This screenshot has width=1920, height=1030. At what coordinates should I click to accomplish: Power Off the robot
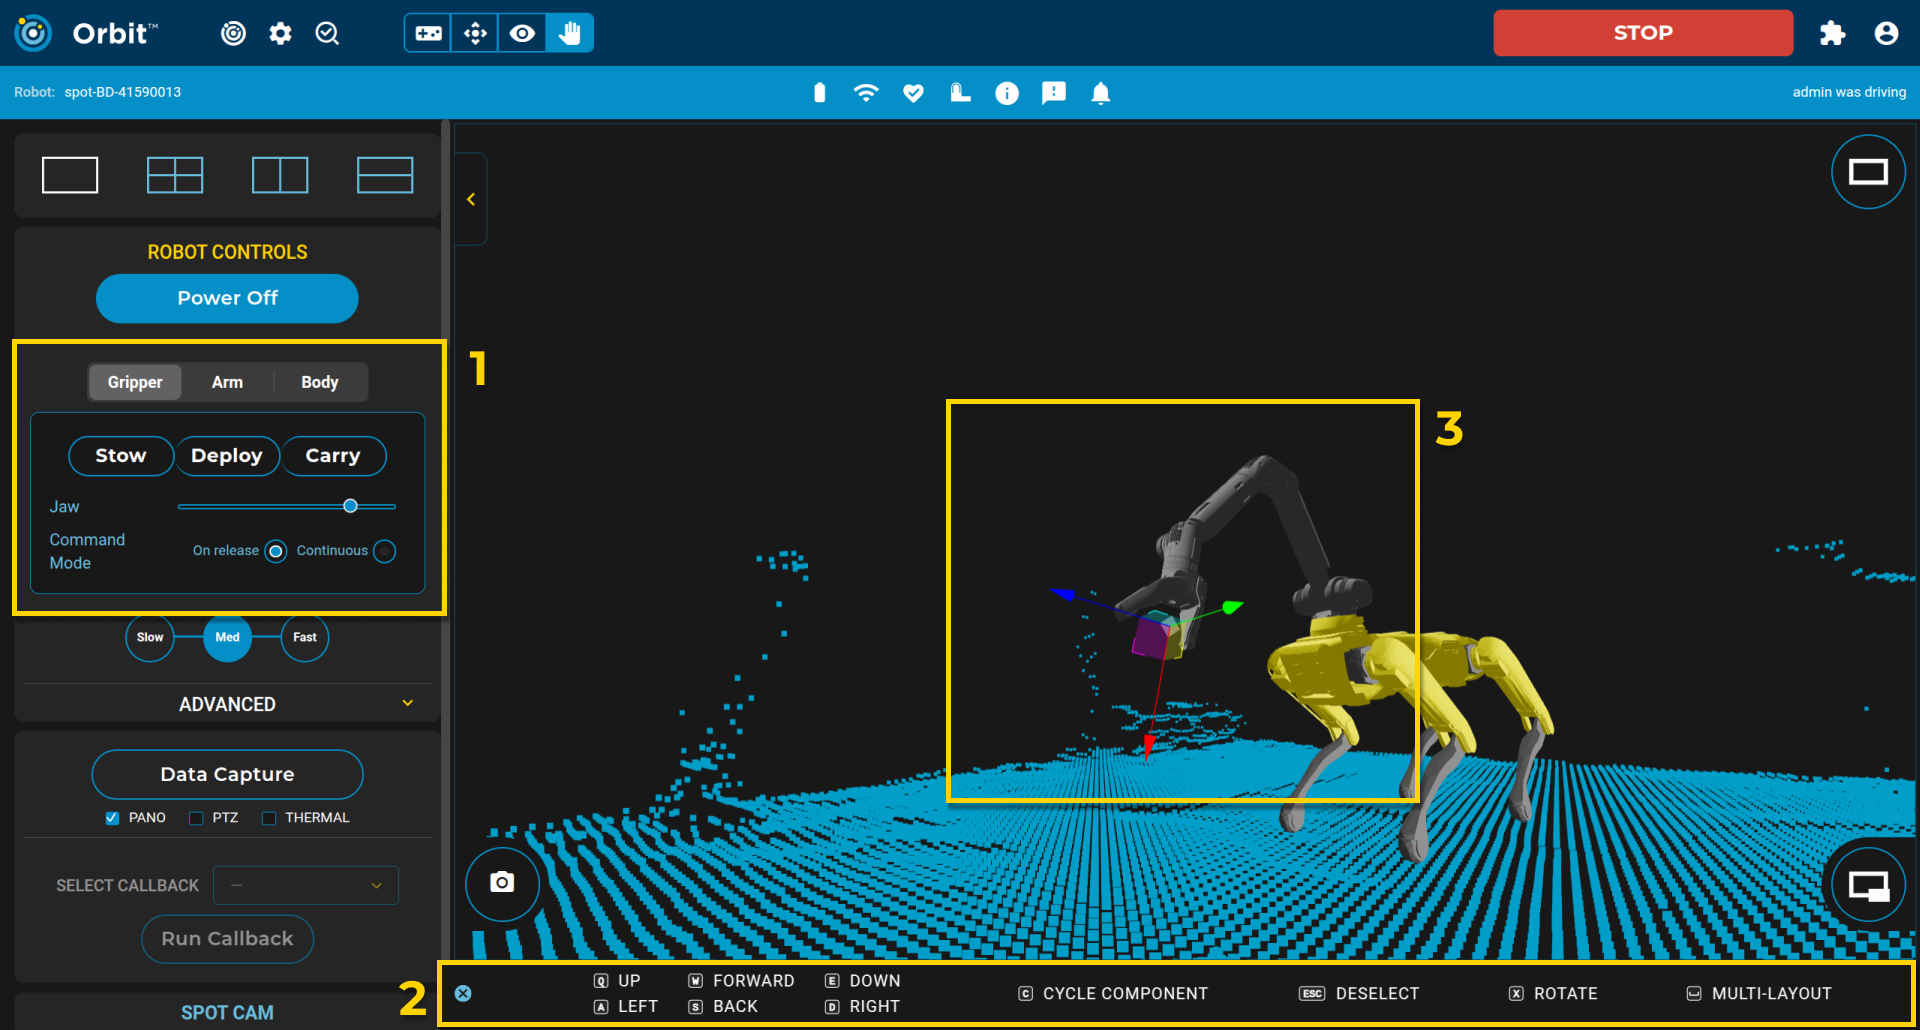click(227, 298)
